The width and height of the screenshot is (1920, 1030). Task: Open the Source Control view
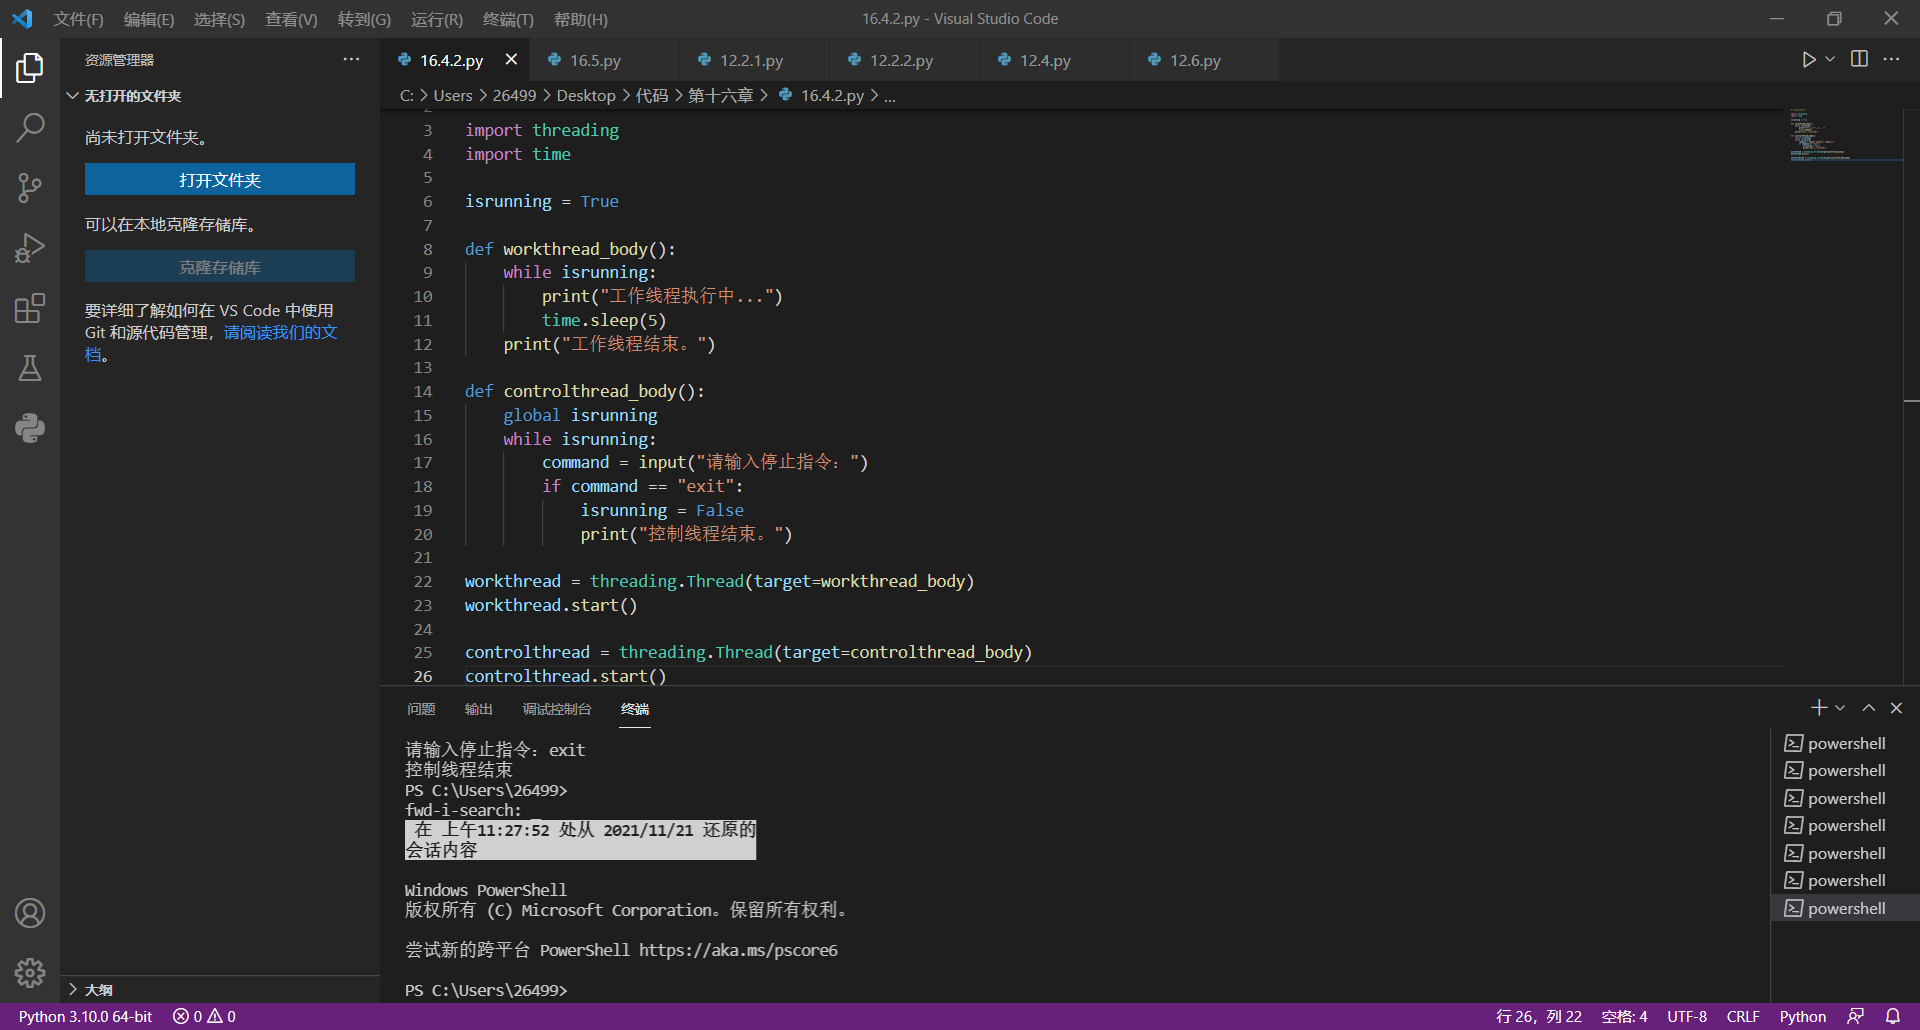pos(30,187)
